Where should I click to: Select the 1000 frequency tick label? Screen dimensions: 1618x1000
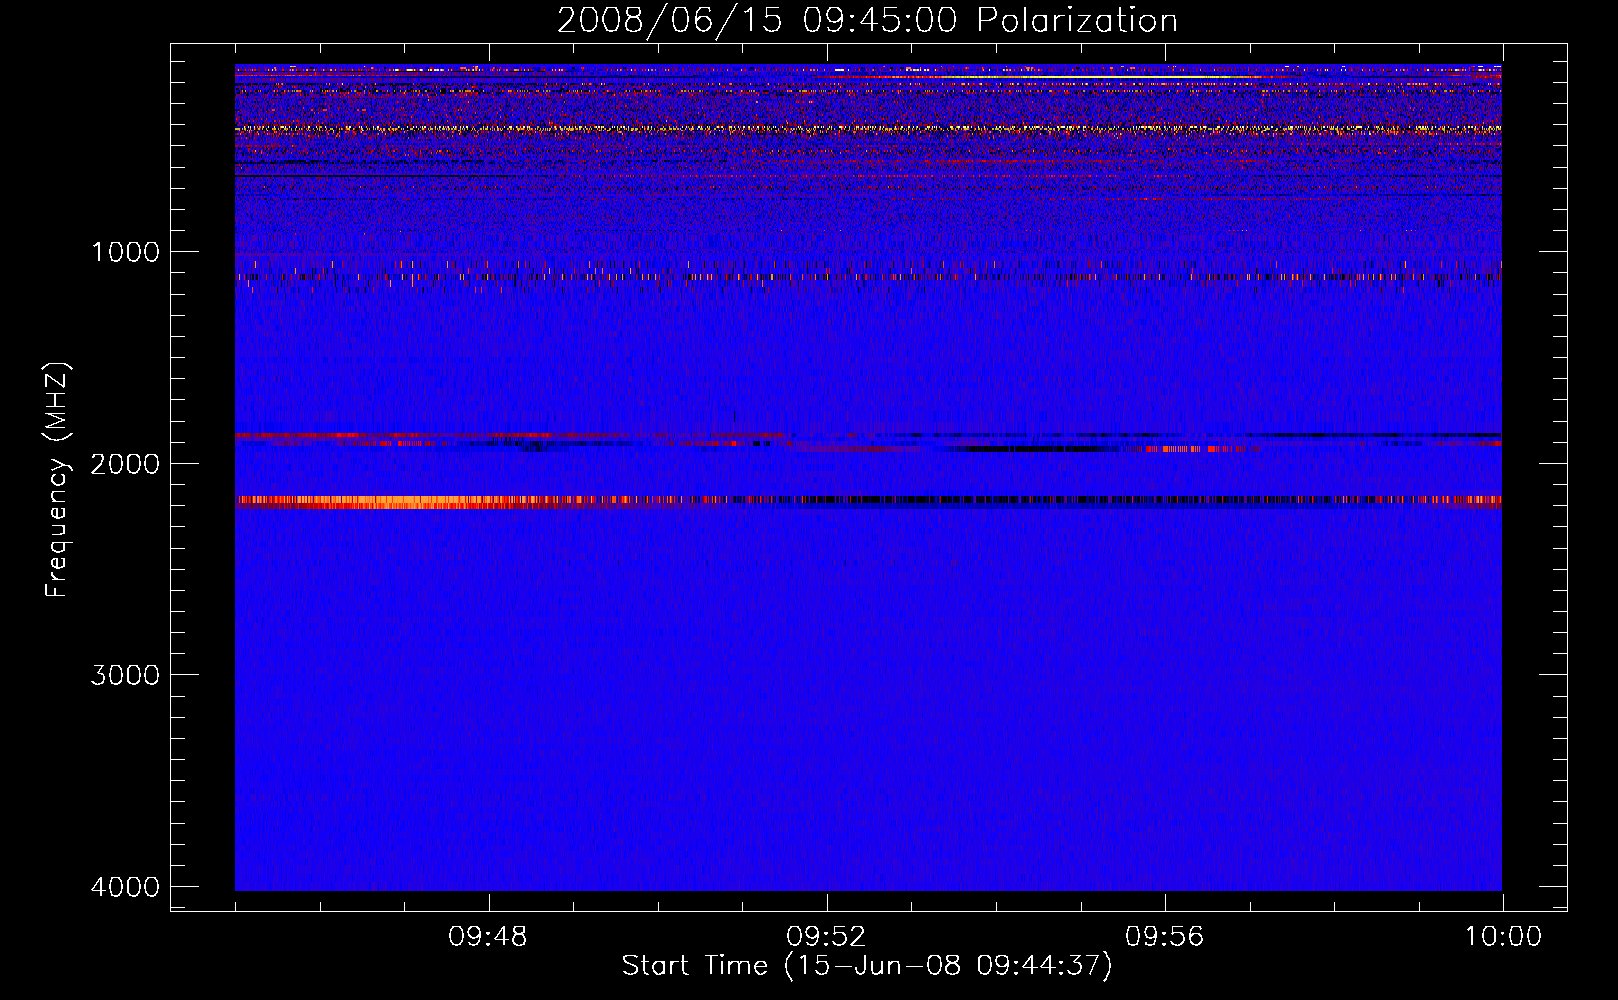pos(125,252)
